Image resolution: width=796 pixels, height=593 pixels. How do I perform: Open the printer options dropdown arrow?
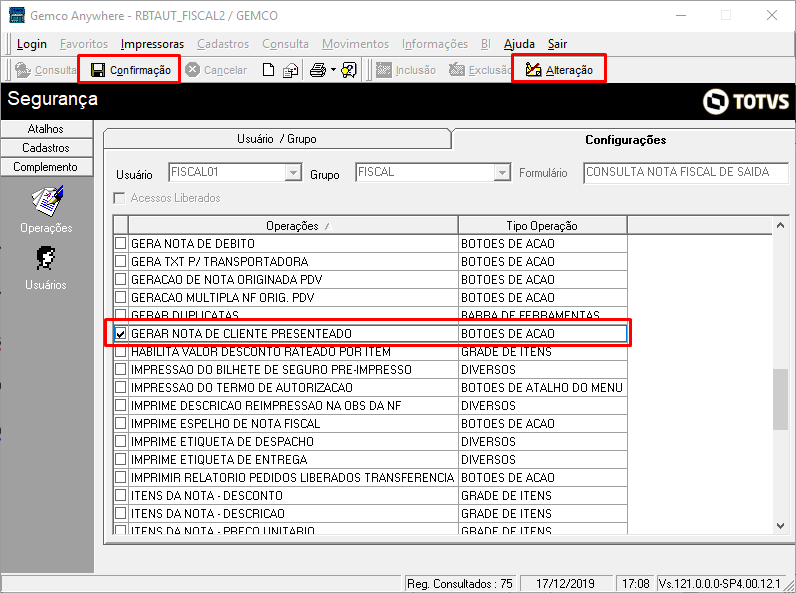click(334, 70)
